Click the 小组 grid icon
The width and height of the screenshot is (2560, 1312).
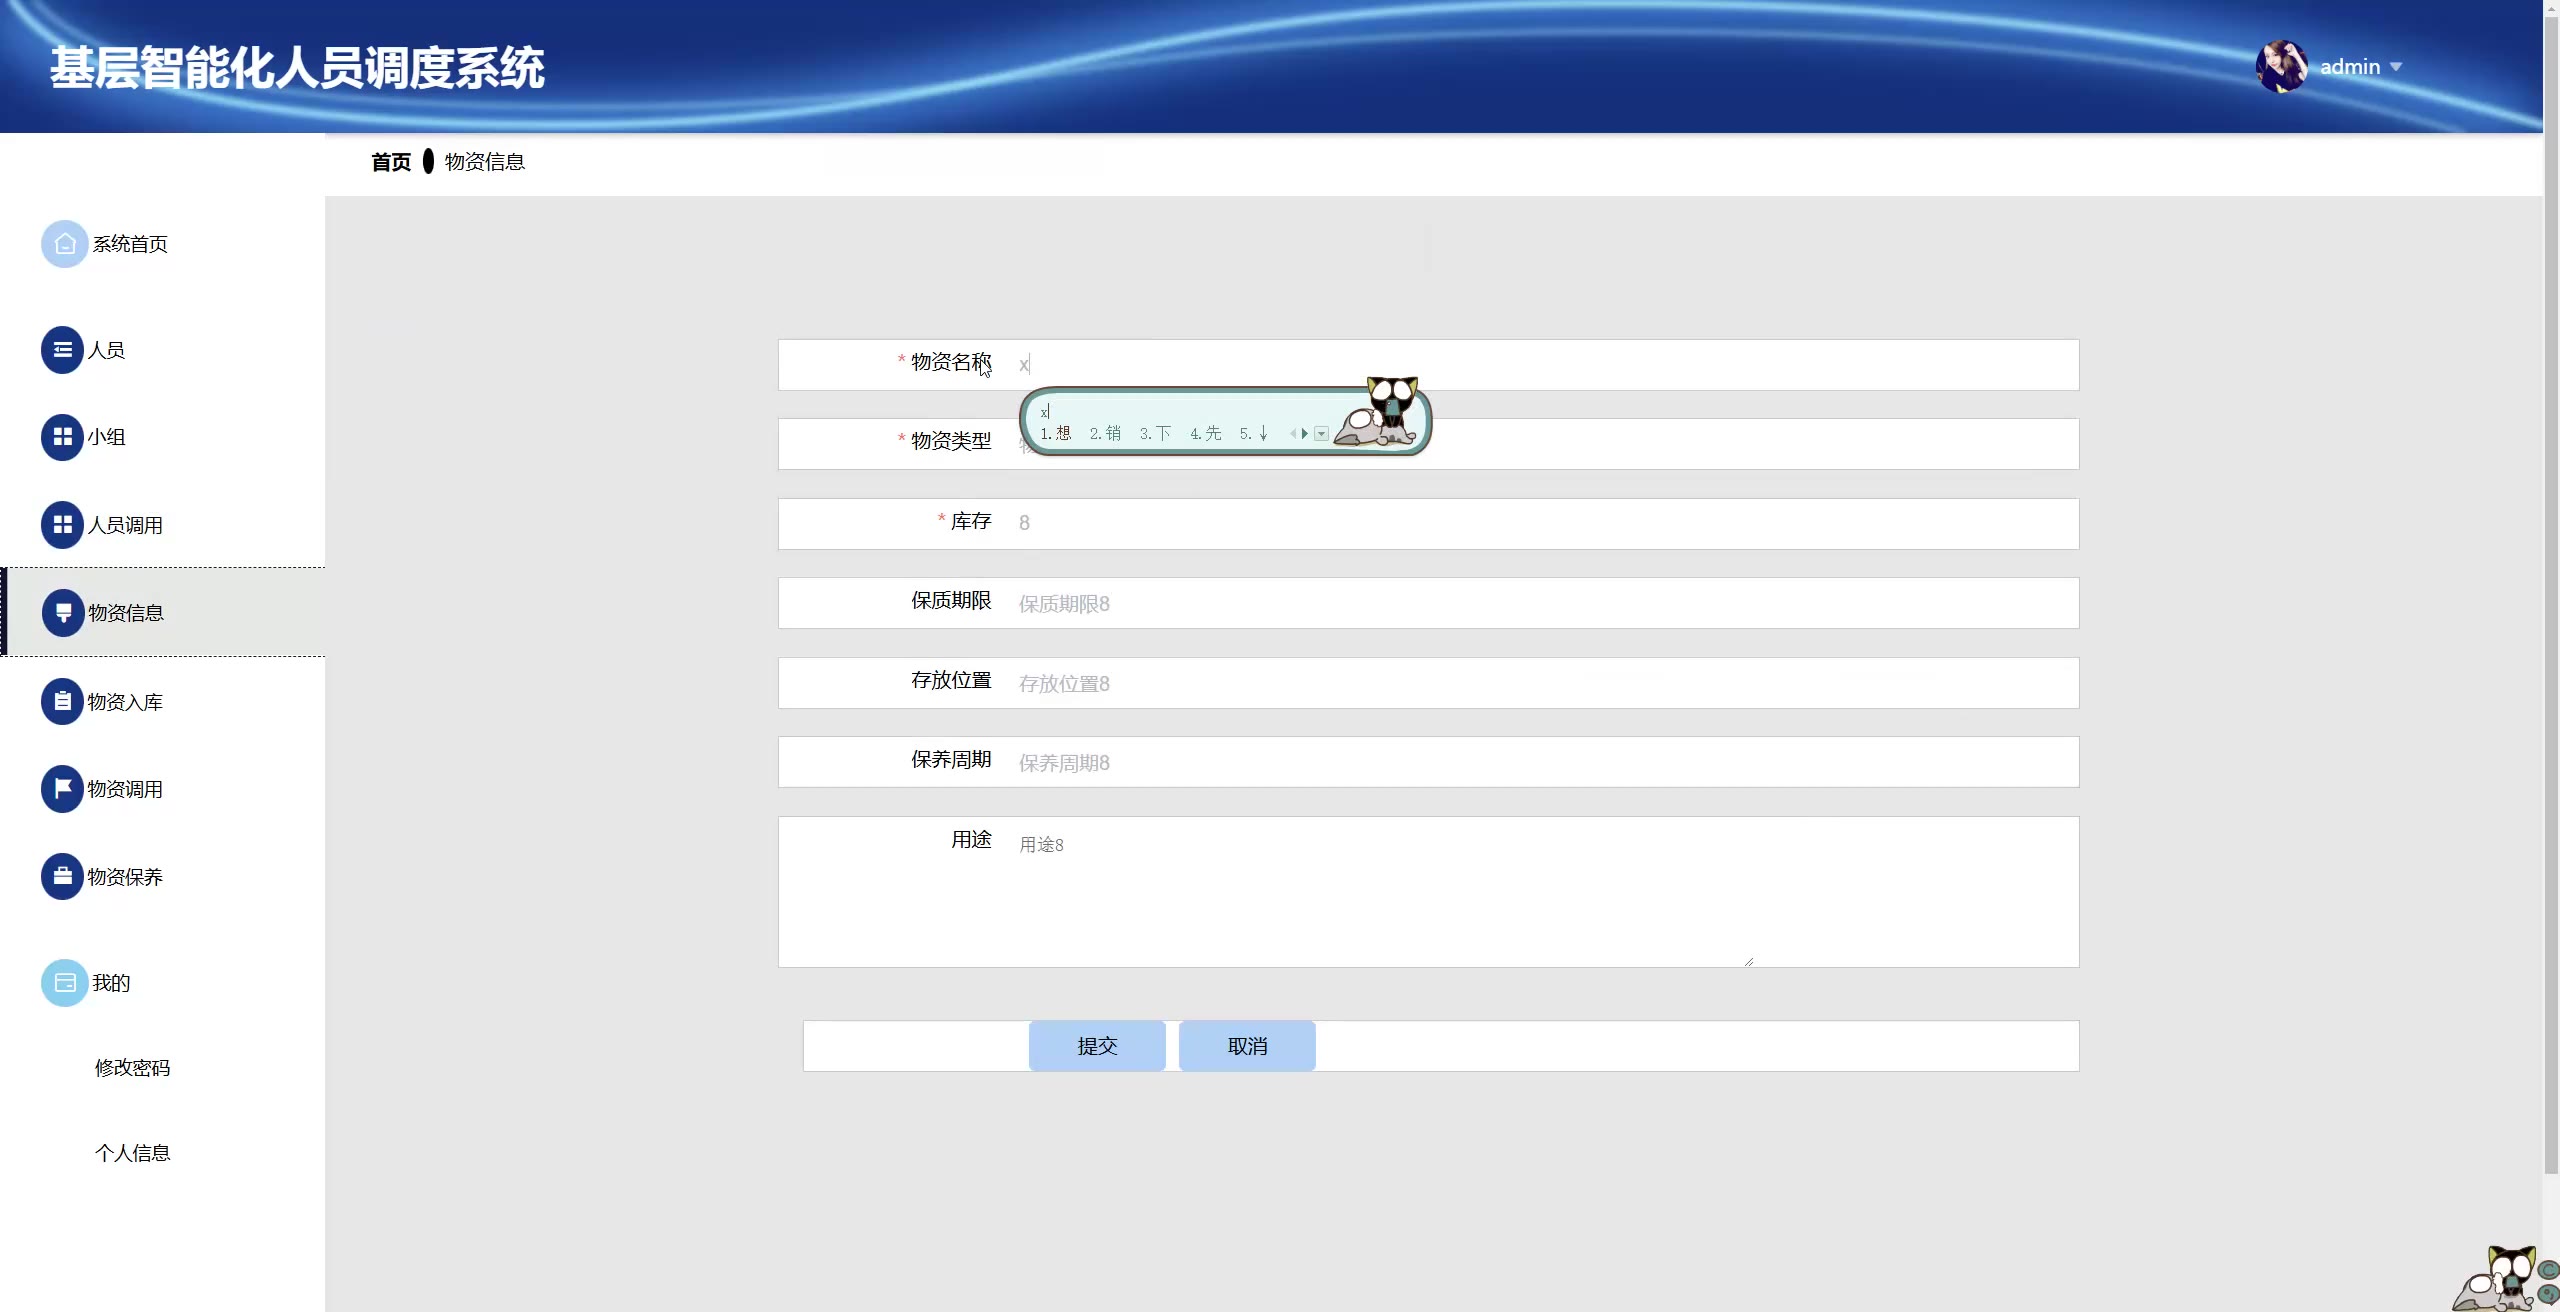click(62, 437)
